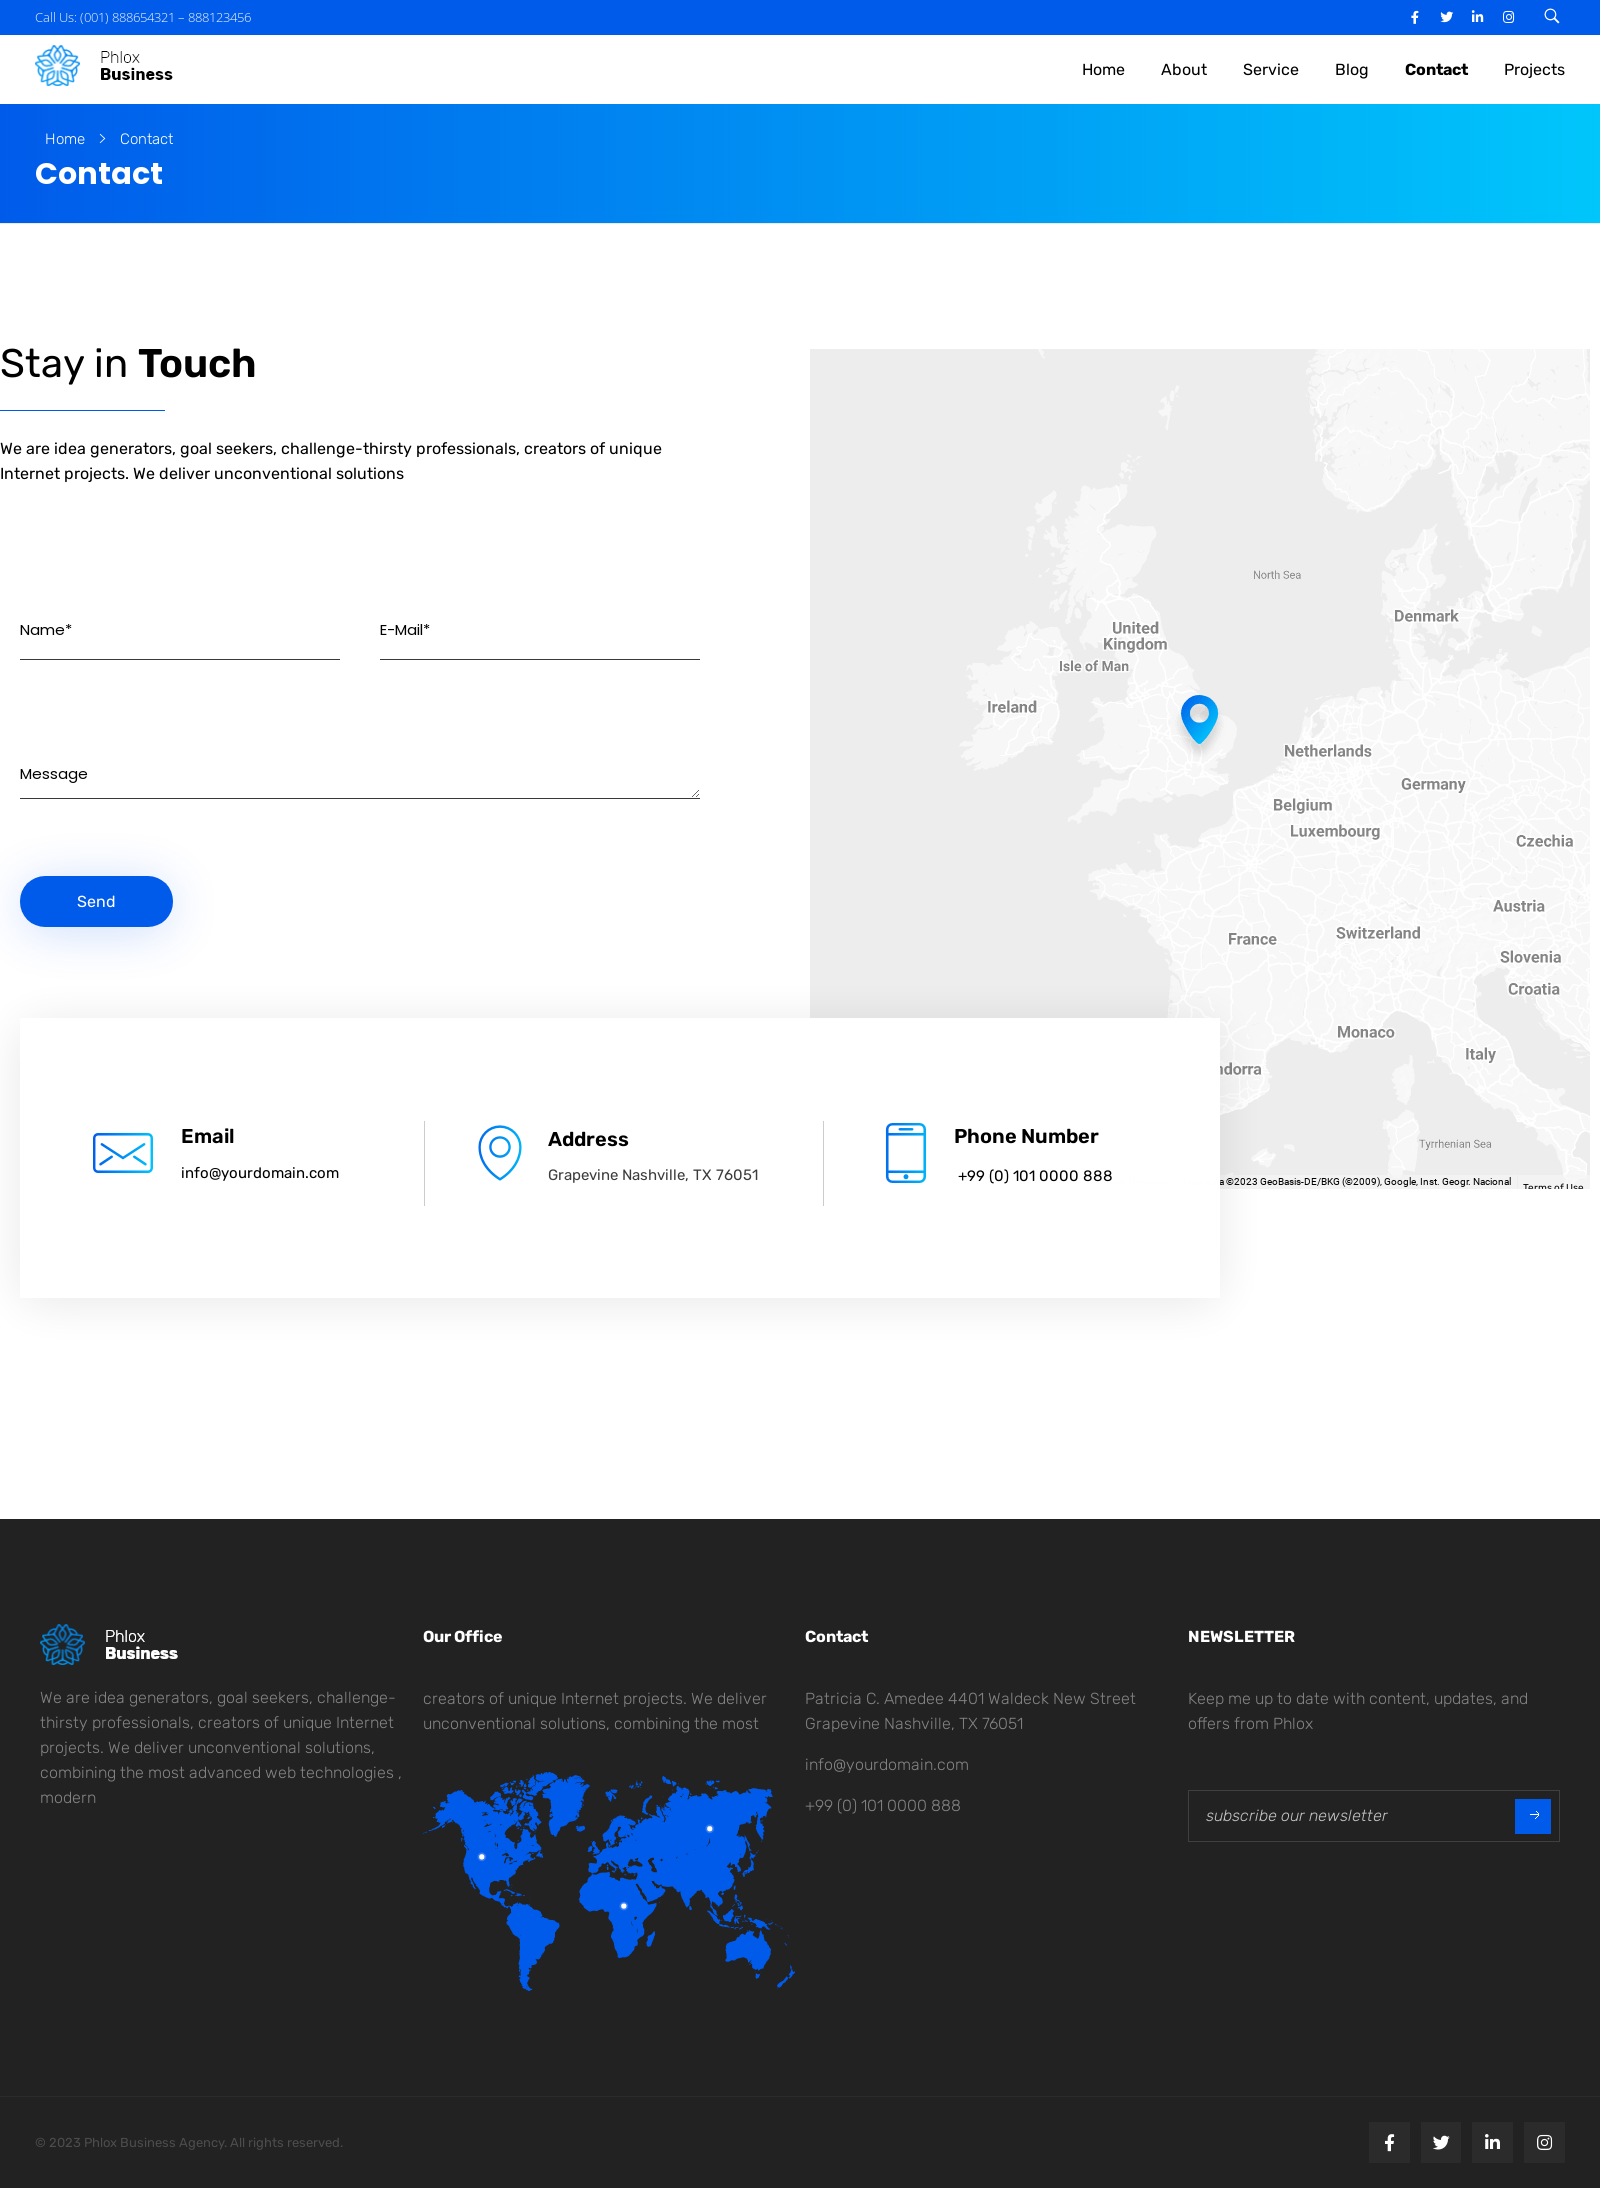Click the Home breadcrumb link
Image resolution: width=1600 pixels, height=2188 pixels.
pos(65,139)
